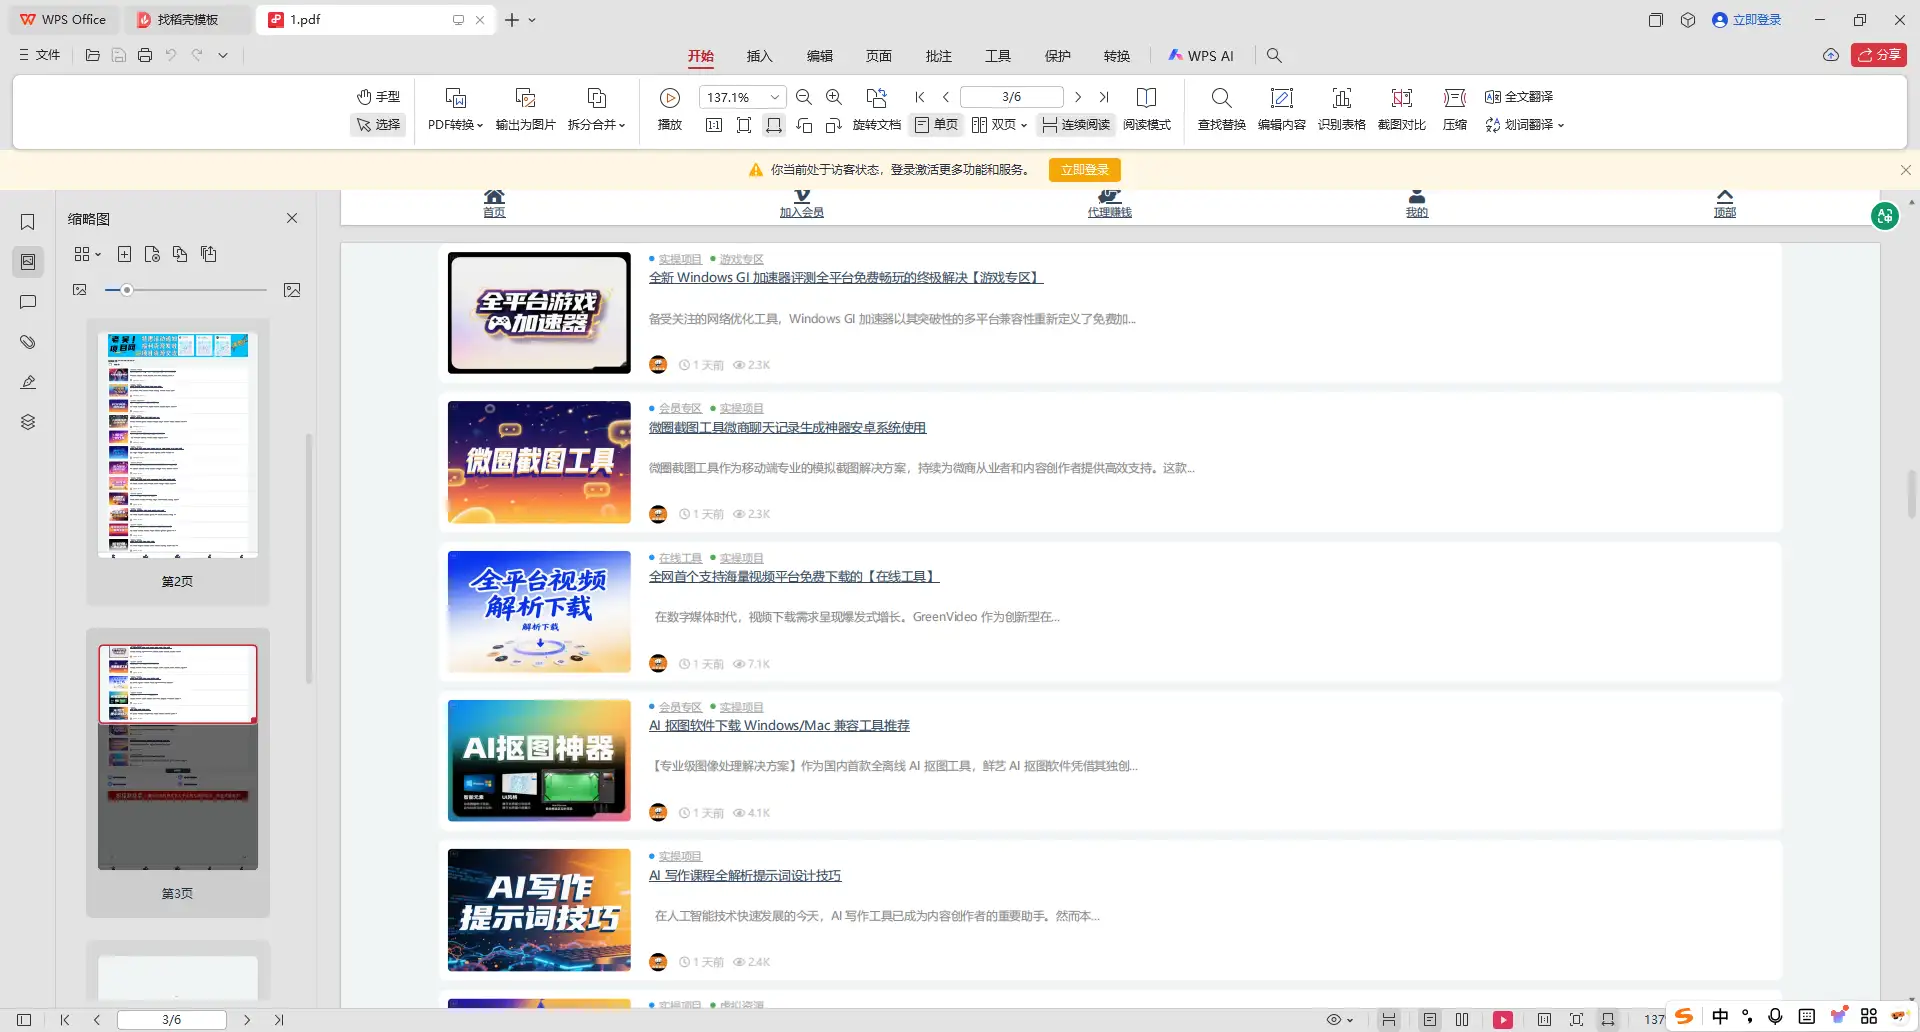The image size is (1920, 1032).
Task: Open the PDF转换 dropdown
Action: tap(455, 108)
